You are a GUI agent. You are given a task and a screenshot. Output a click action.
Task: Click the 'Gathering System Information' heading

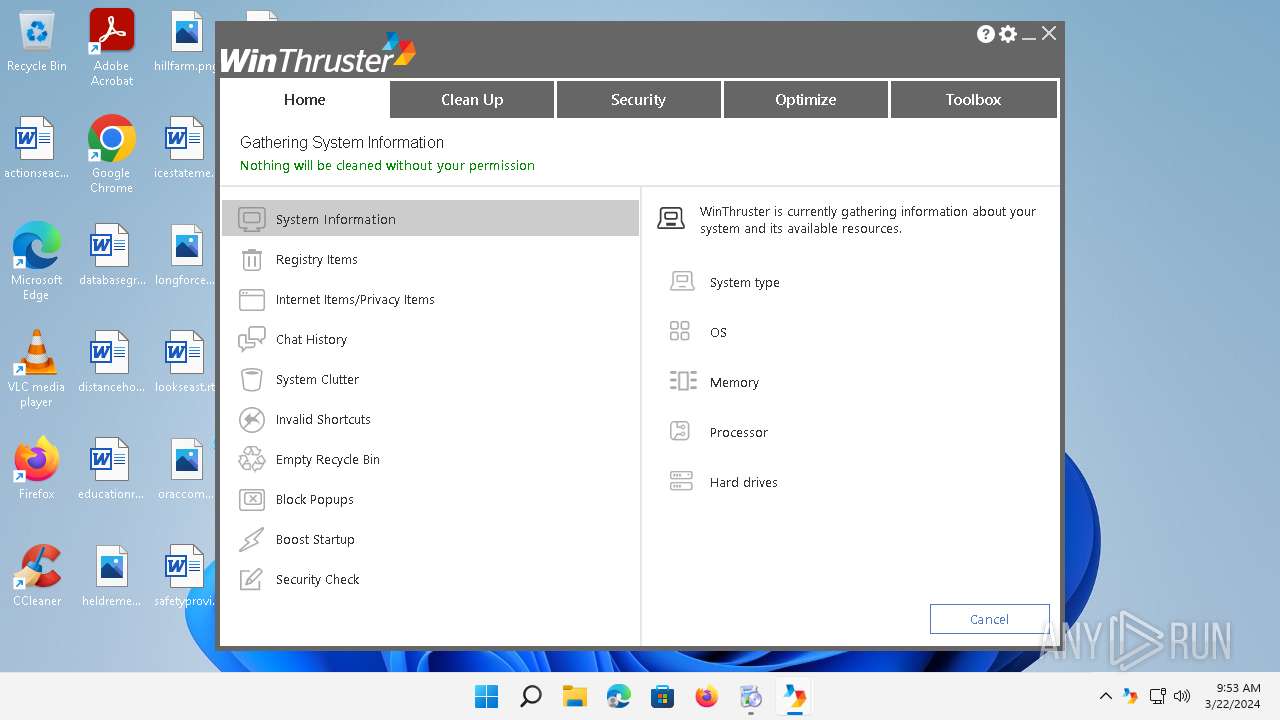tap(342, 142)
